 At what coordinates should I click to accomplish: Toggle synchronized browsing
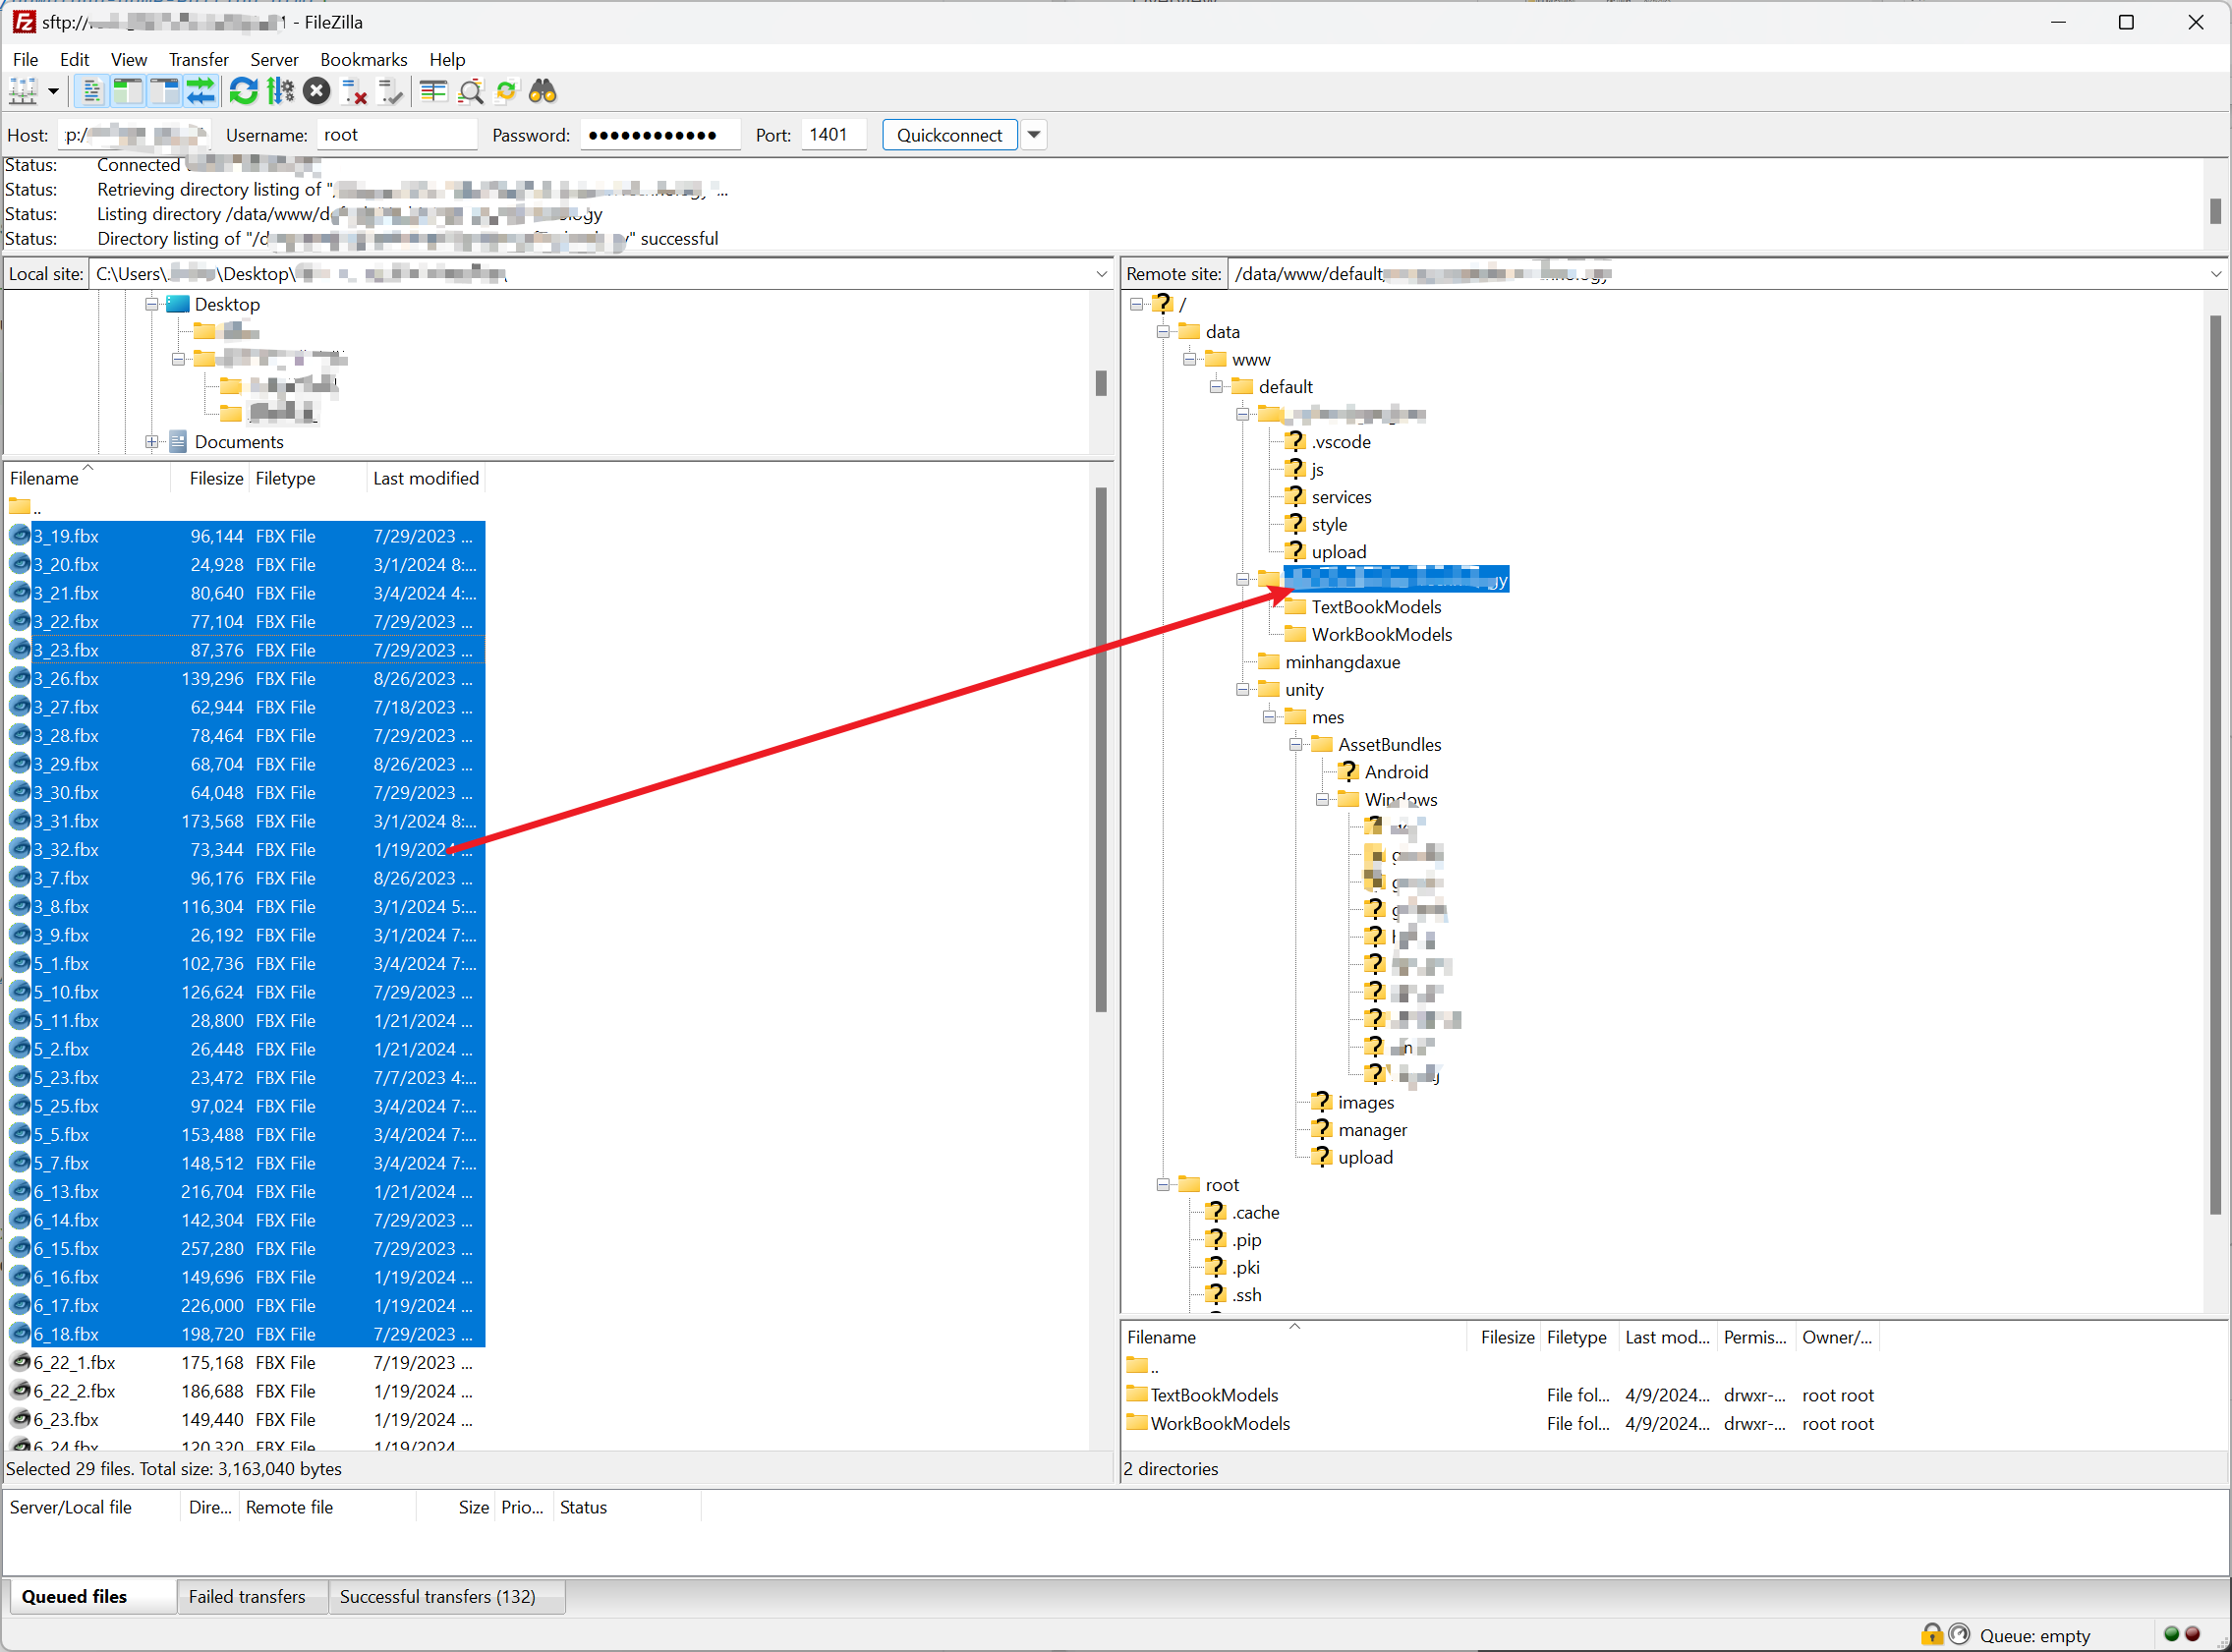[x=506, y=92]
